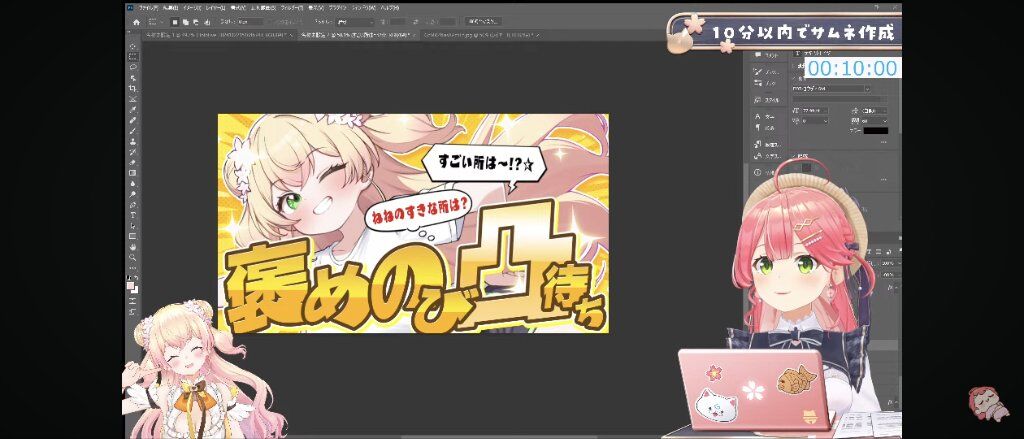Select the Rectangle shape tool
This screenshot has height=439, width=1024.
point(133,236)
